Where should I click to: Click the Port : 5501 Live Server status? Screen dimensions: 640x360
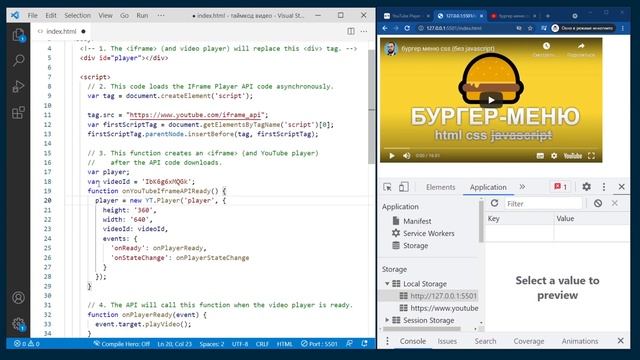pos(319,344)
